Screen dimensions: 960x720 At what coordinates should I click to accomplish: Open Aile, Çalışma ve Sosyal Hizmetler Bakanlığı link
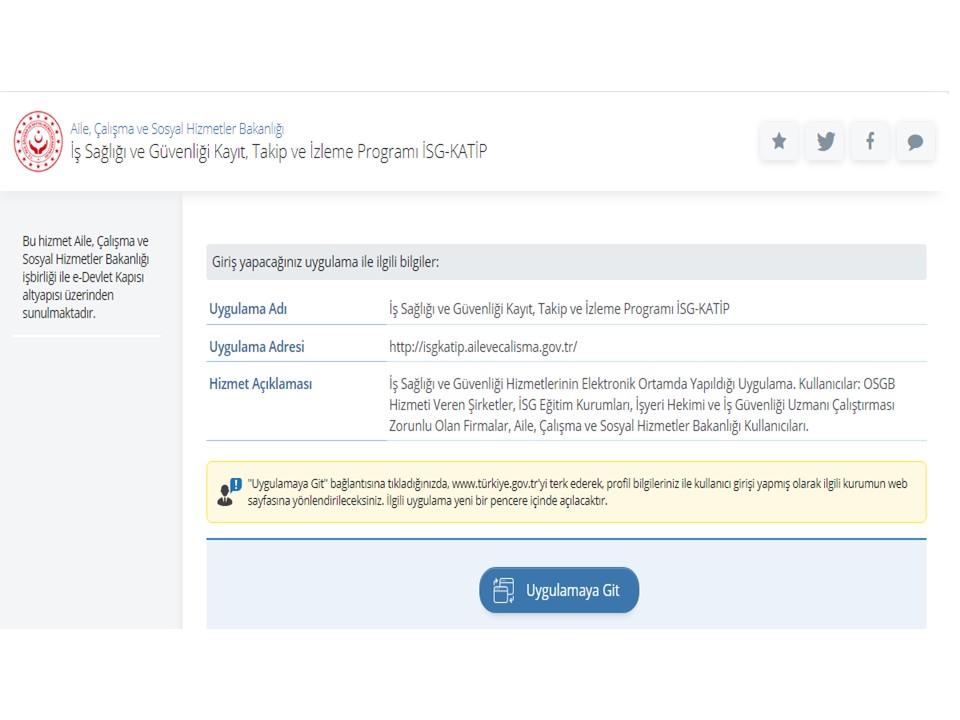click(177, 129)
